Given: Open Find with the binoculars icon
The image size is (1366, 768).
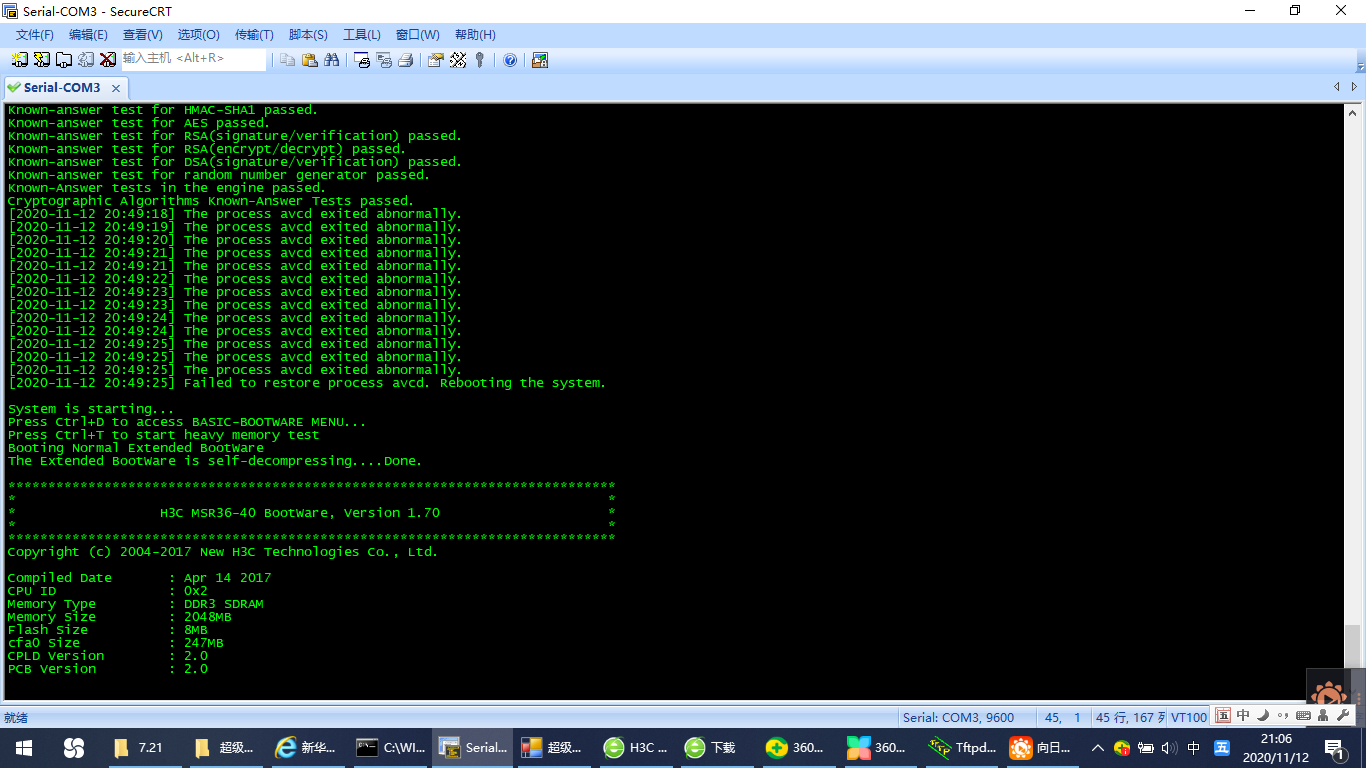Looking at the screenshot, I should coord(332,60).
